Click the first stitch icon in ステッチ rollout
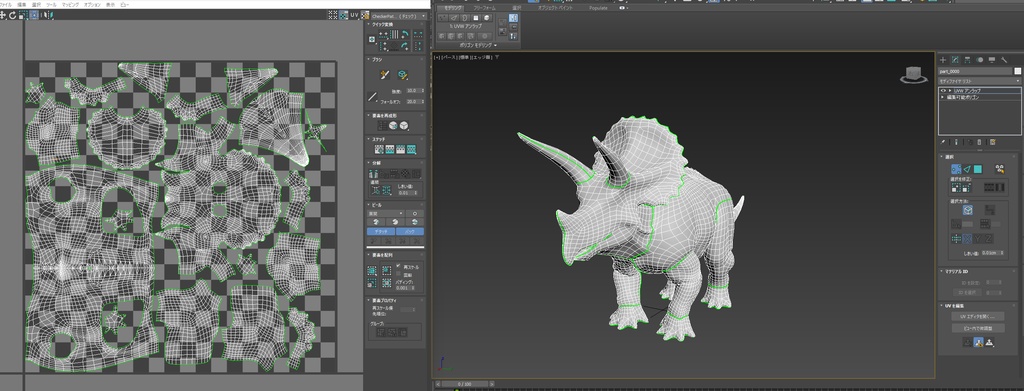Image resolution: width=1024 pixels, height=391 pixels. (x=379, y=149)
